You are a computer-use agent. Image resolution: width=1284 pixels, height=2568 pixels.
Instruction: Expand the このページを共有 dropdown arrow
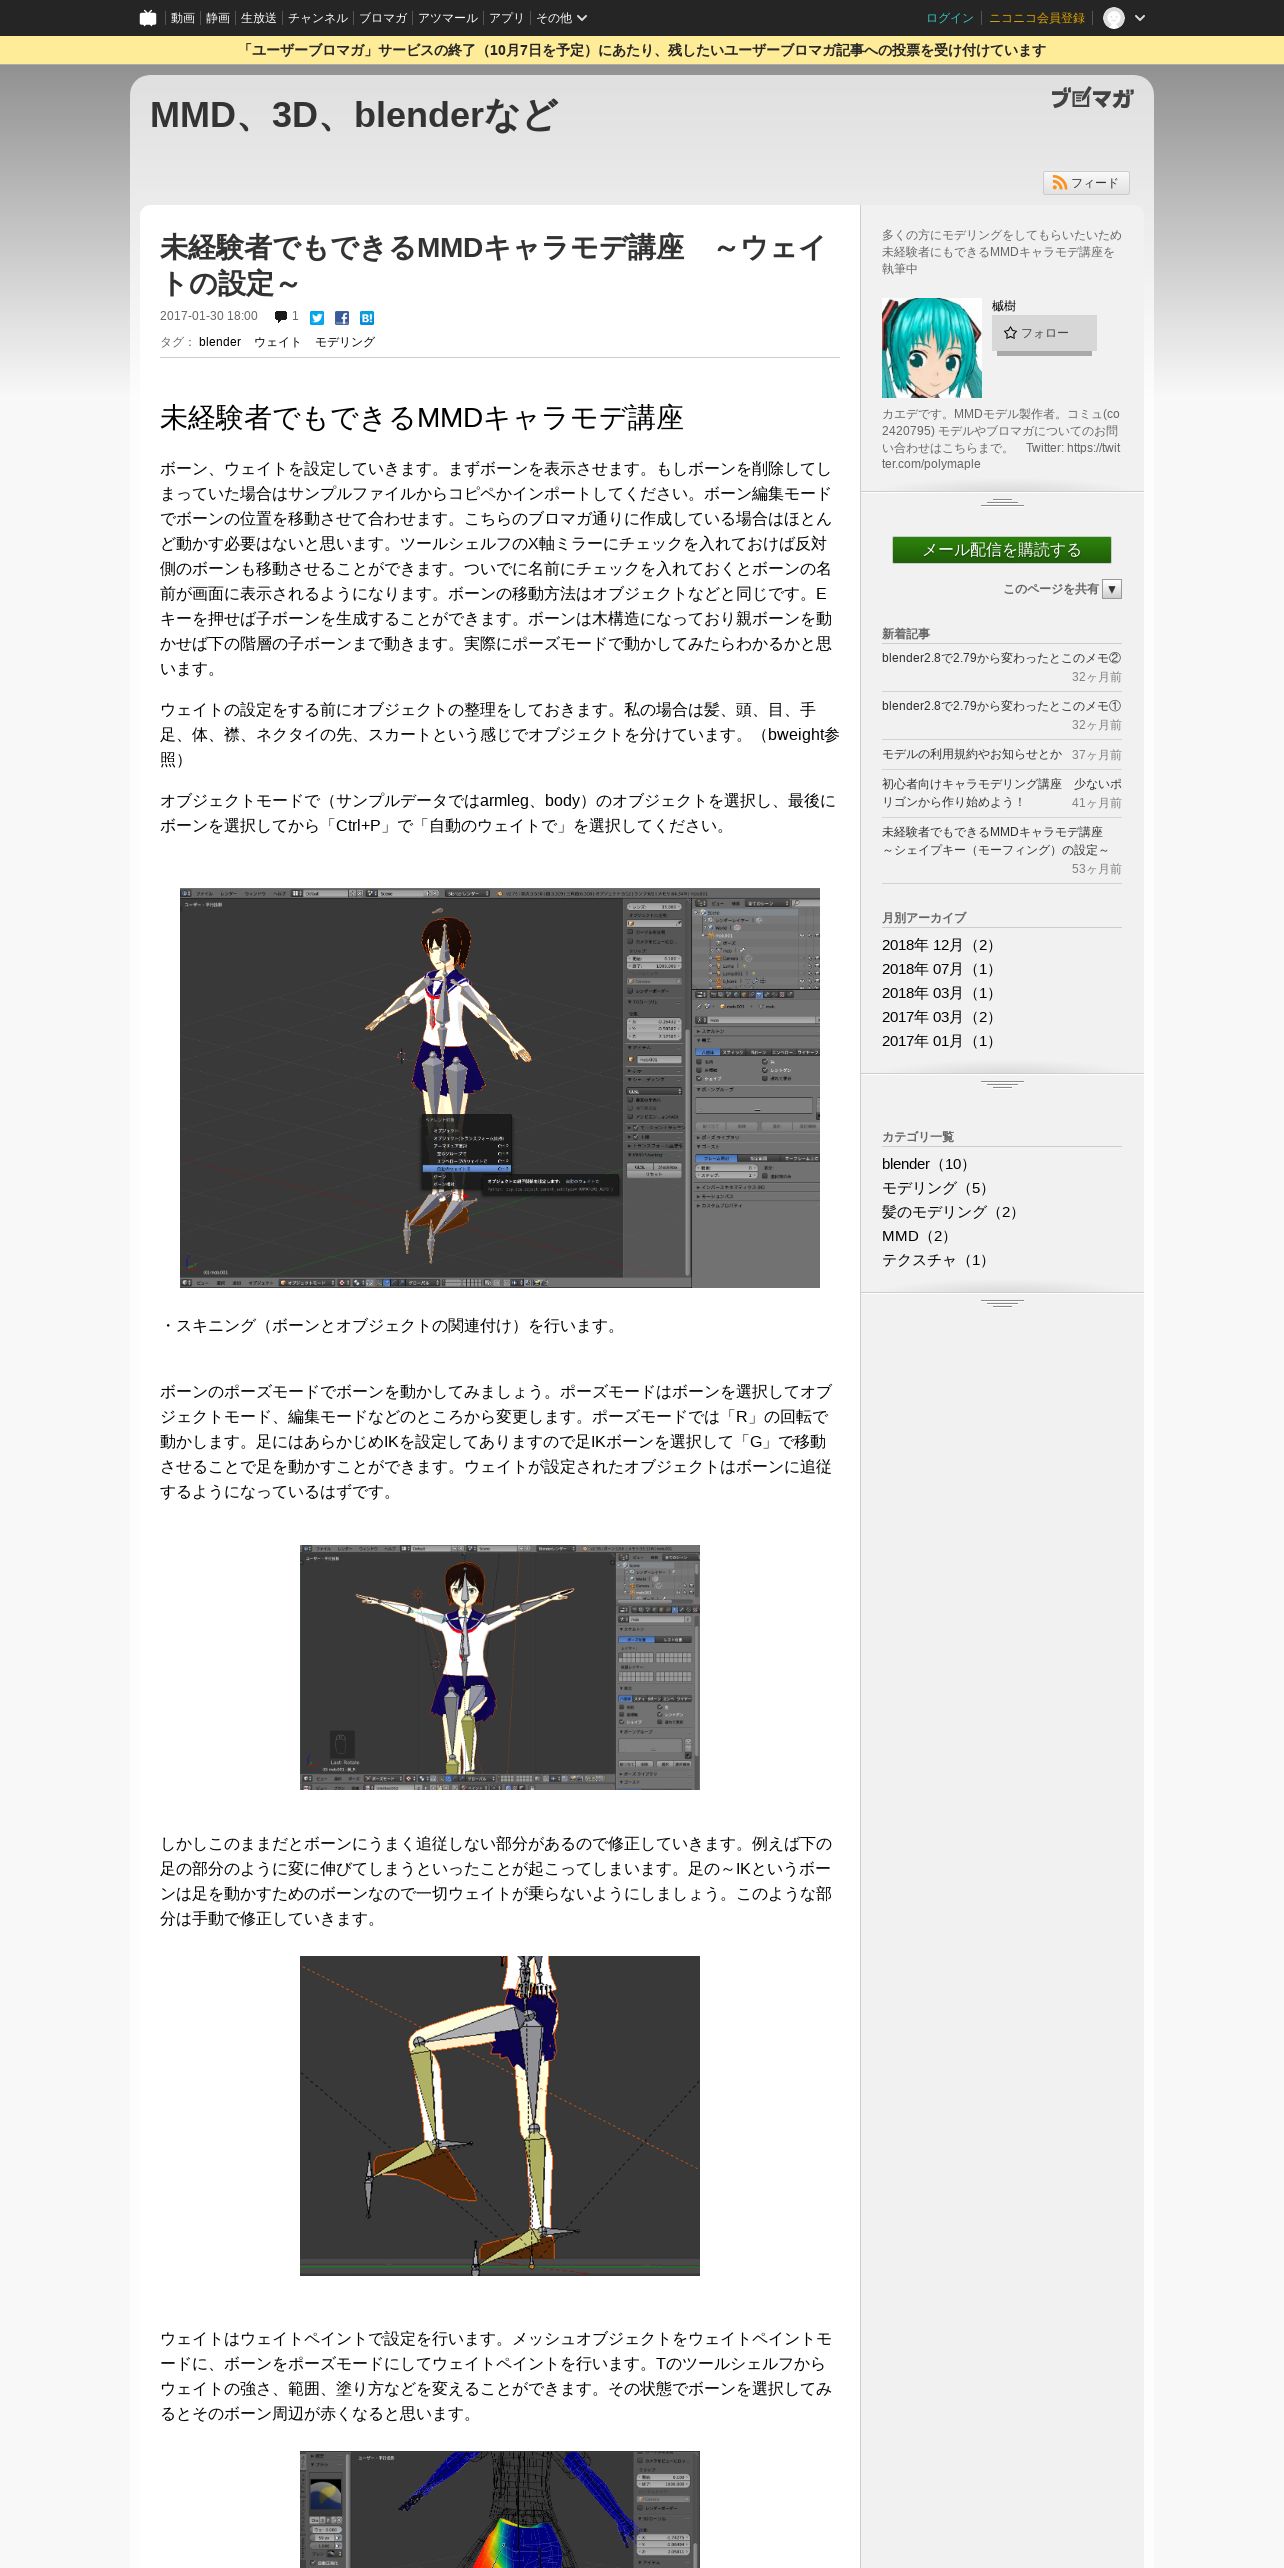[1112, 589]
